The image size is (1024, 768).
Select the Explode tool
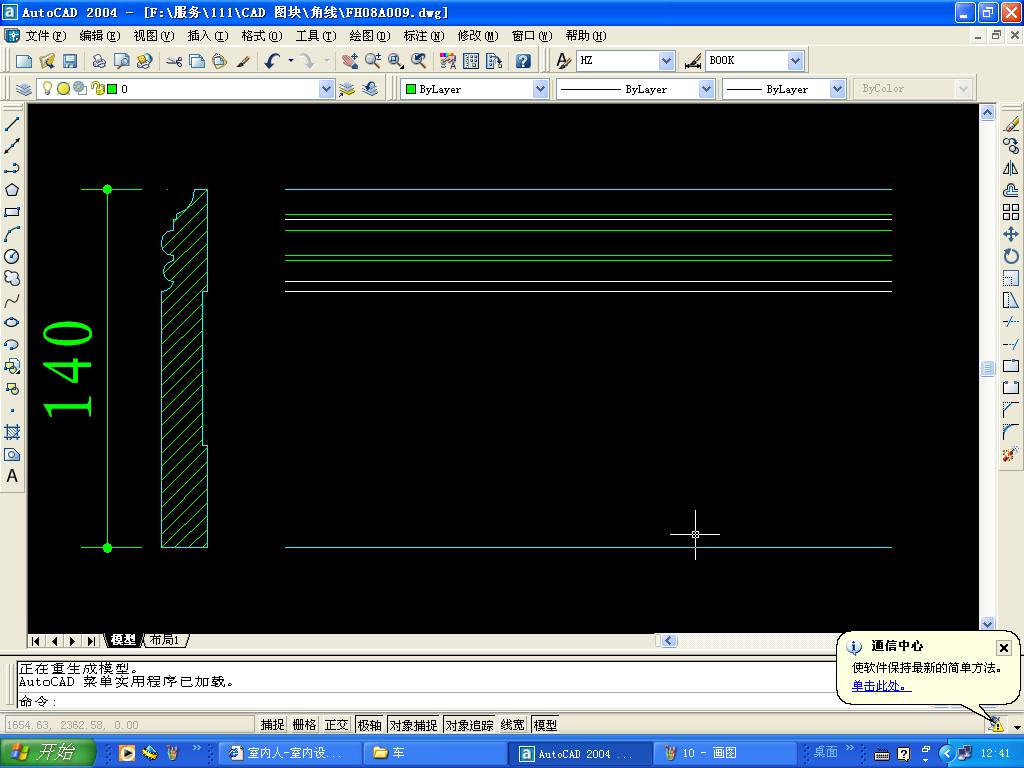pyautogui.click(x=1011, y=454)
